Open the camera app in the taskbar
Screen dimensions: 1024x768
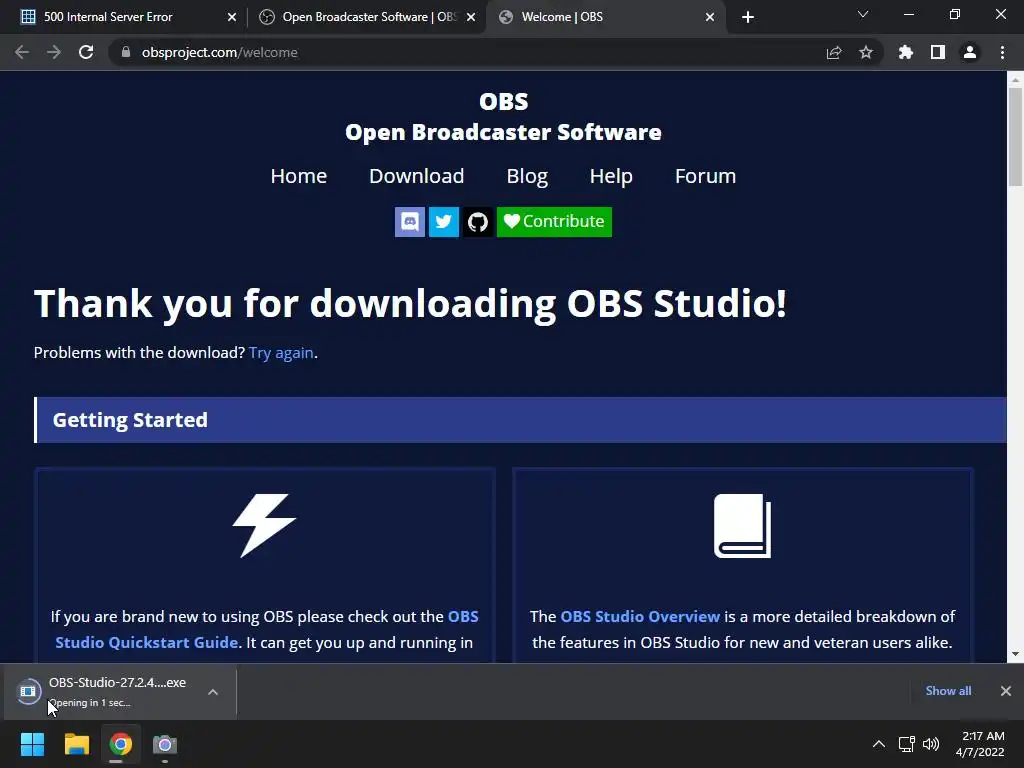tap(165, 744)
